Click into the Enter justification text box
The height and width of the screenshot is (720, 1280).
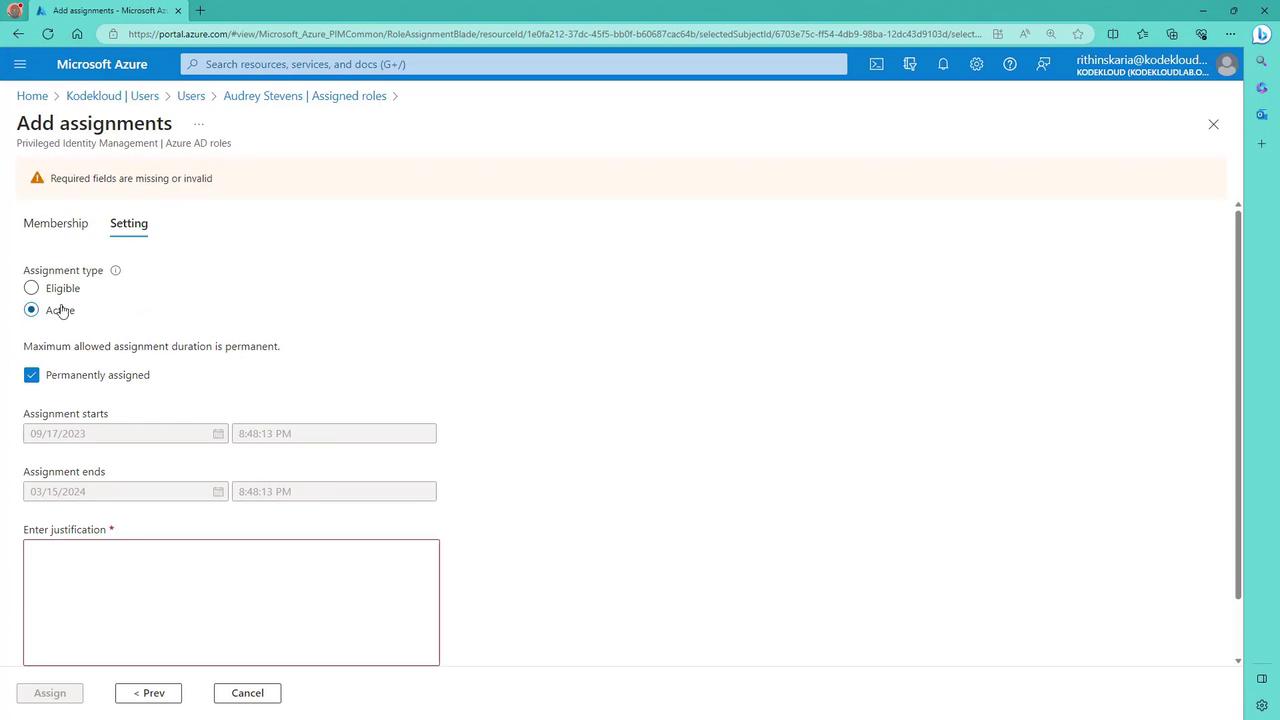[231, 602]
